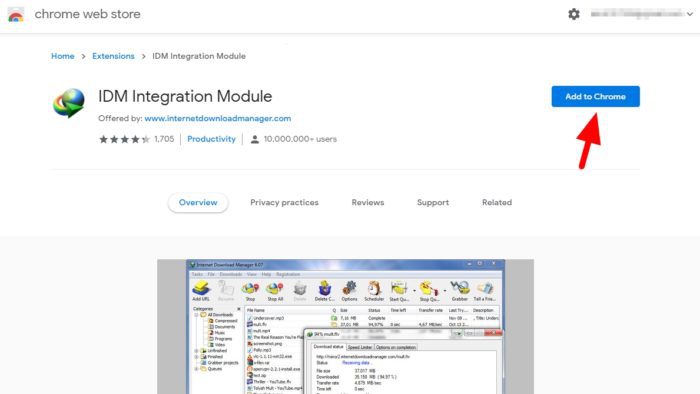Select All Downloads folder in IDM tree

(217, 315)
